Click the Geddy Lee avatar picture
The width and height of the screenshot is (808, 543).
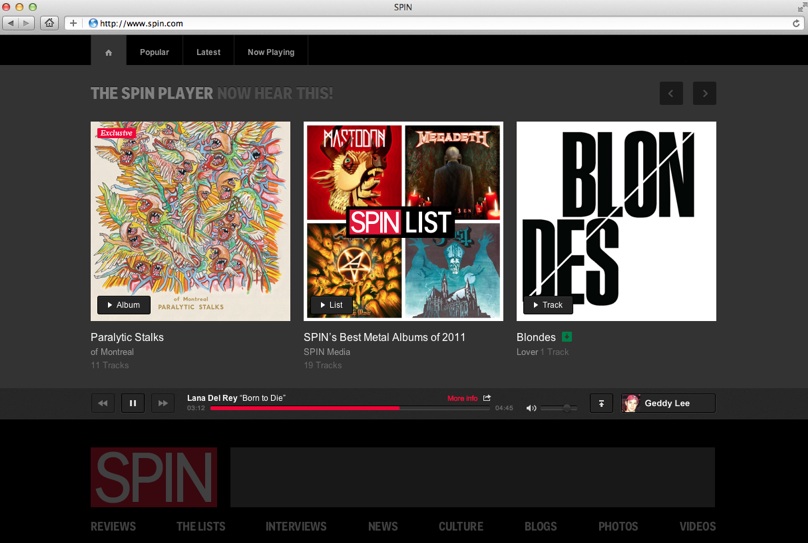pyautogui.click(x=631, y=403)
